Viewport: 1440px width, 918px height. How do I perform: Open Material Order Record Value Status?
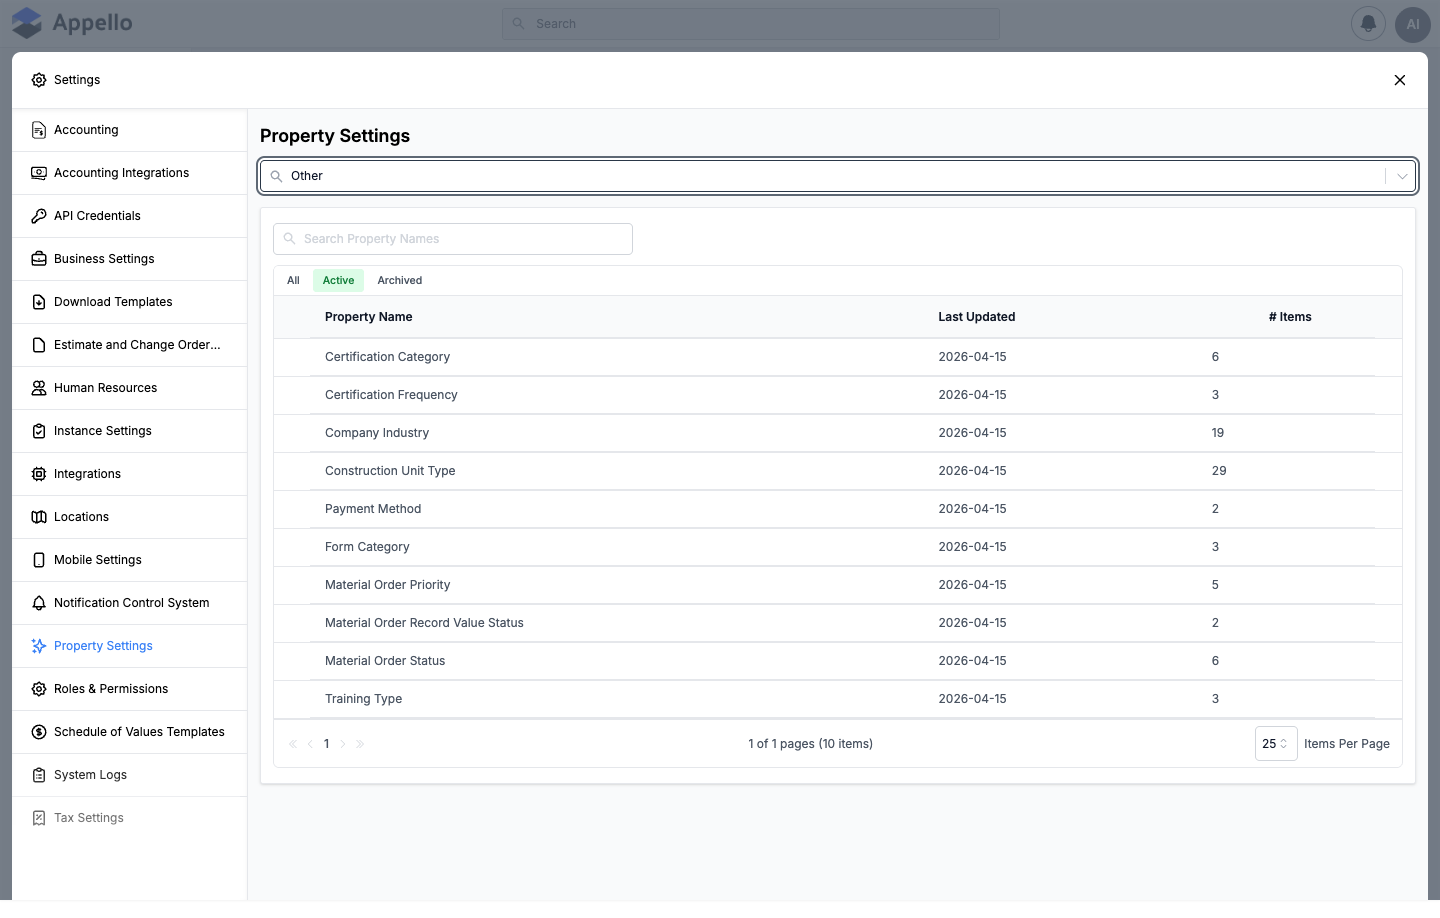(x=838, y=623)
